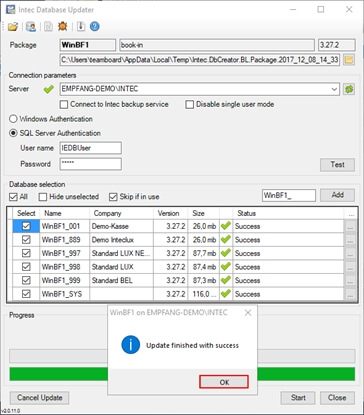
Task: Expand the Server dropdown arrow
Action: tap(334, 89)
